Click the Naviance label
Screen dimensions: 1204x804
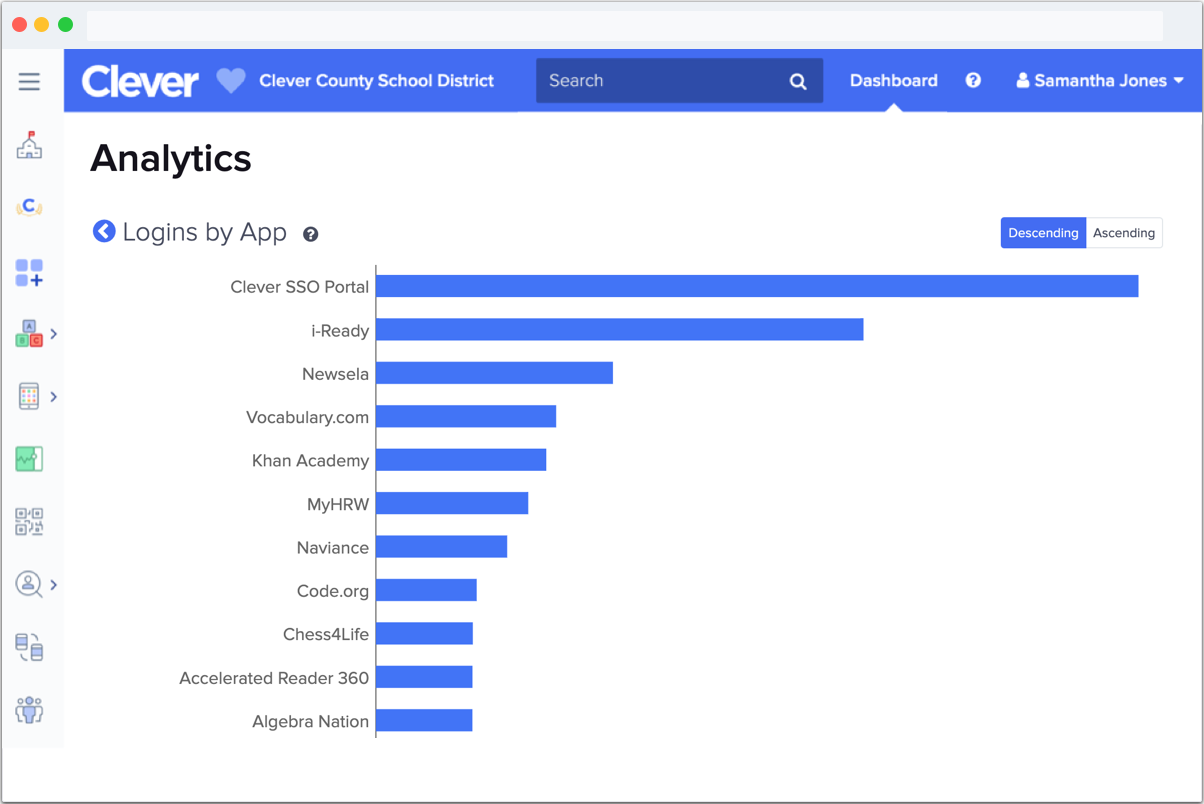pyautogui.click(x=333, y=548)
